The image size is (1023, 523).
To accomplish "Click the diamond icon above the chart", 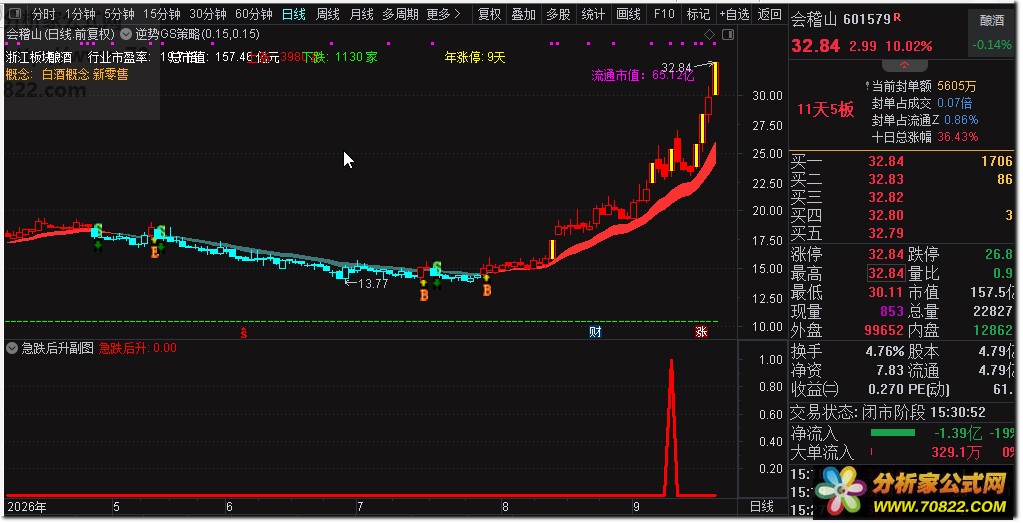I will pos(709,35).
